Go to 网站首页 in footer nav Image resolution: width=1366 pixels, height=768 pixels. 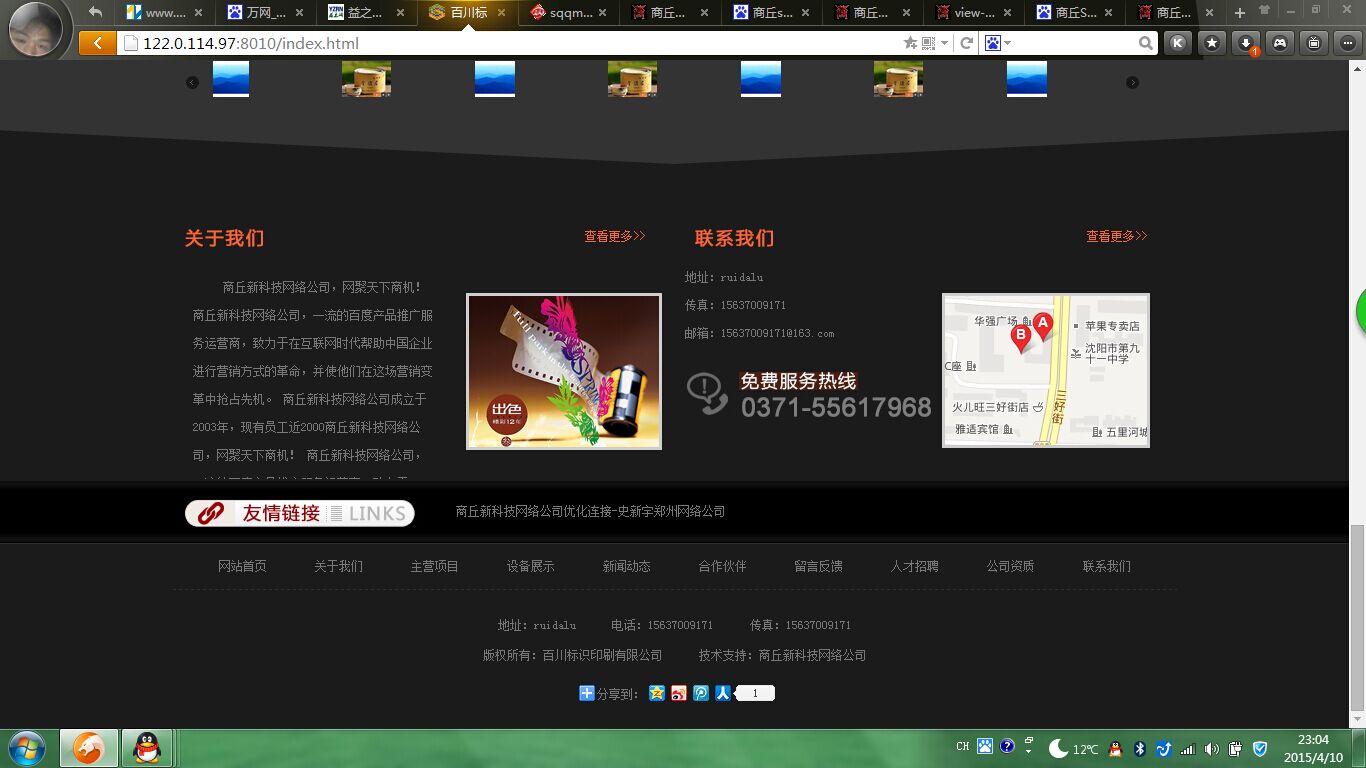tap(242, 566)
